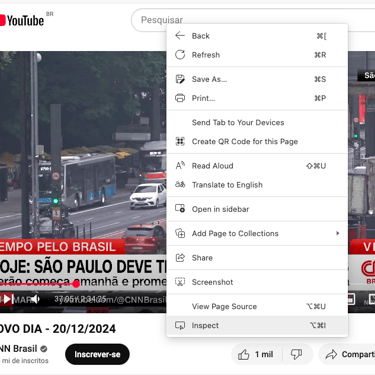Select Inspect from the context menu
This screenshot has width=375, height=375.
click(x=257, y=325)
